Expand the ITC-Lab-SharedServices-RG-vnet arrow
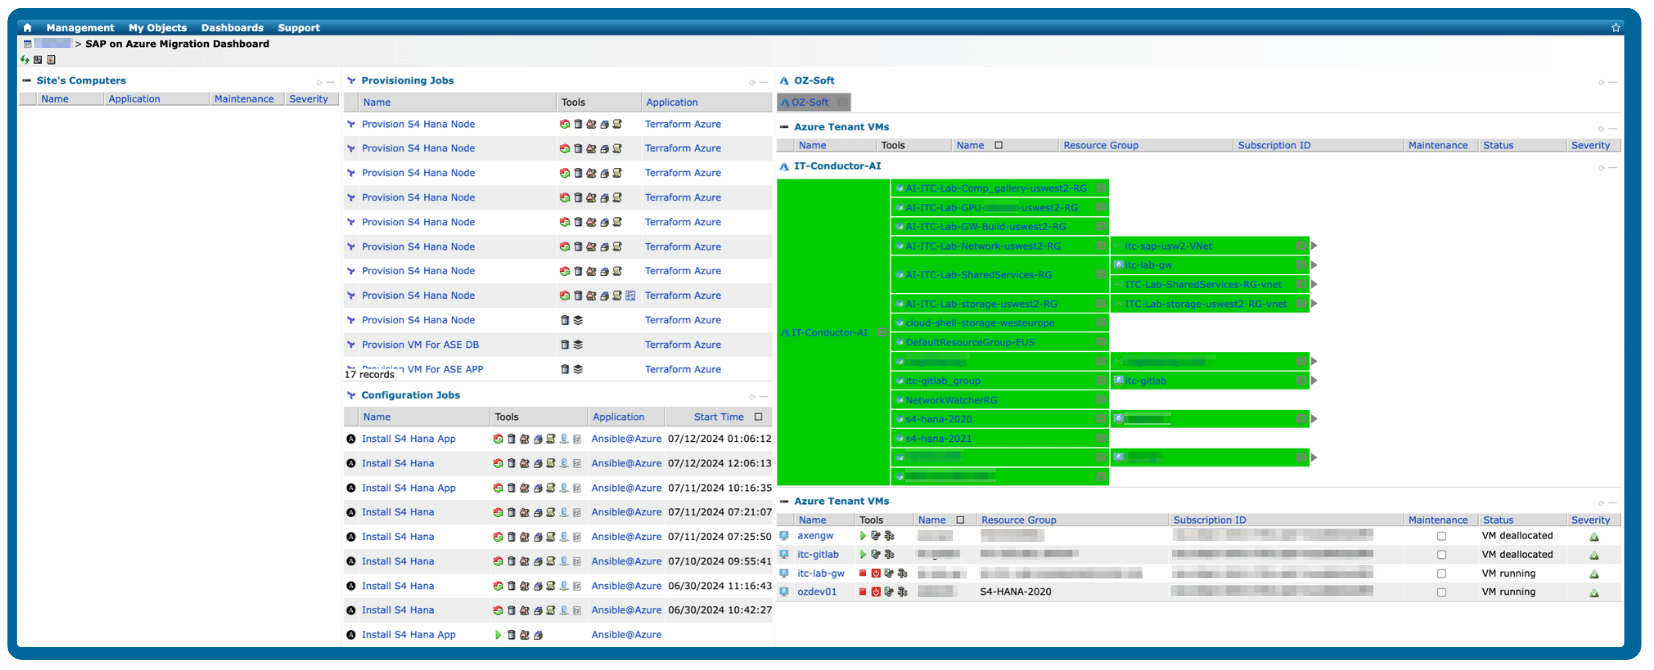 (x=1314, y=284)
